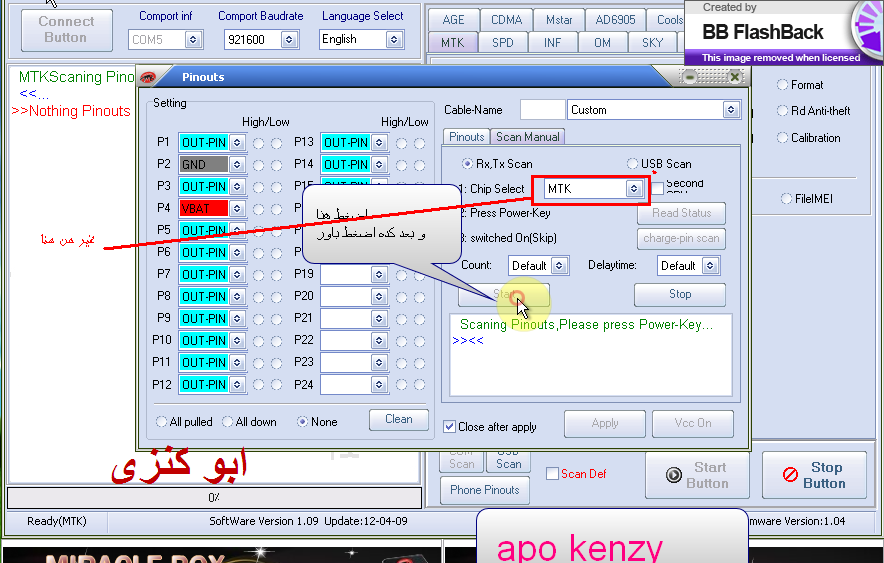
Task: Select the Rd Anti-theft radio option
Action: point(782,111)
